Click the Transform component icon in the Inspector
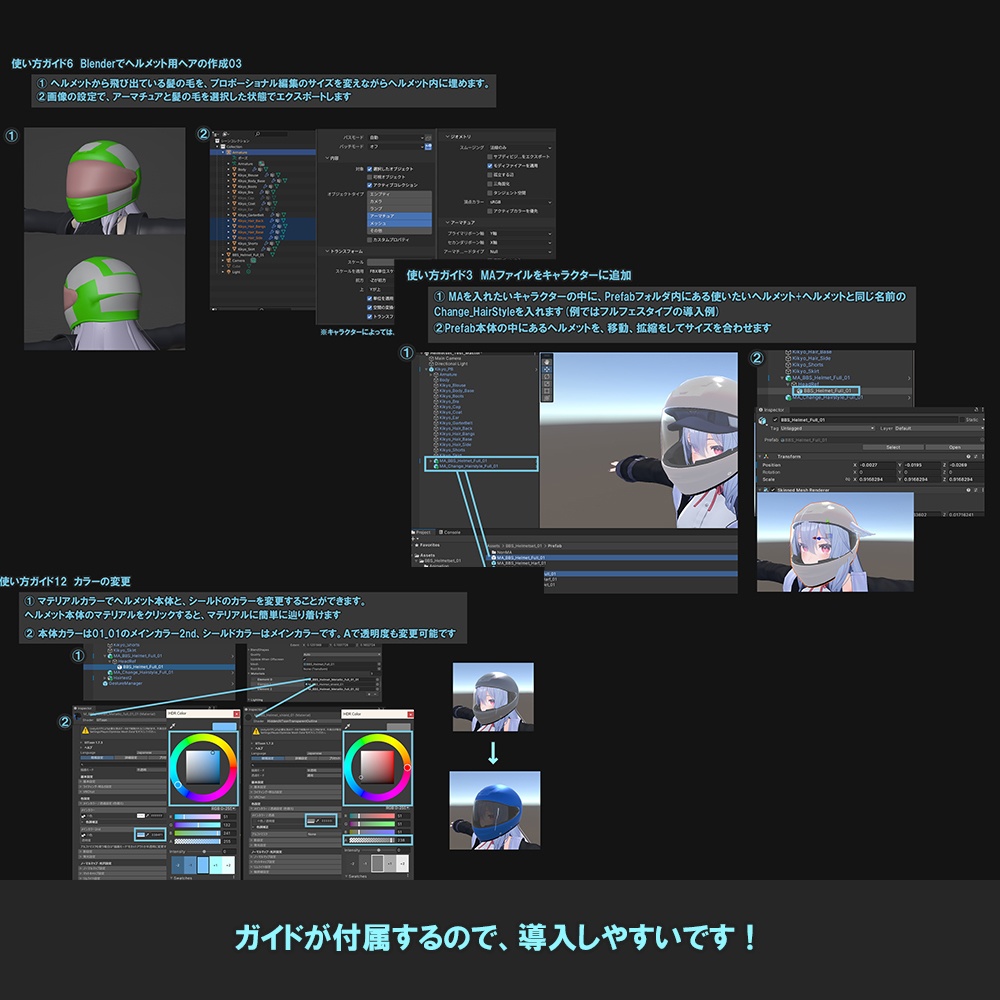 click(x=766, y=456)
